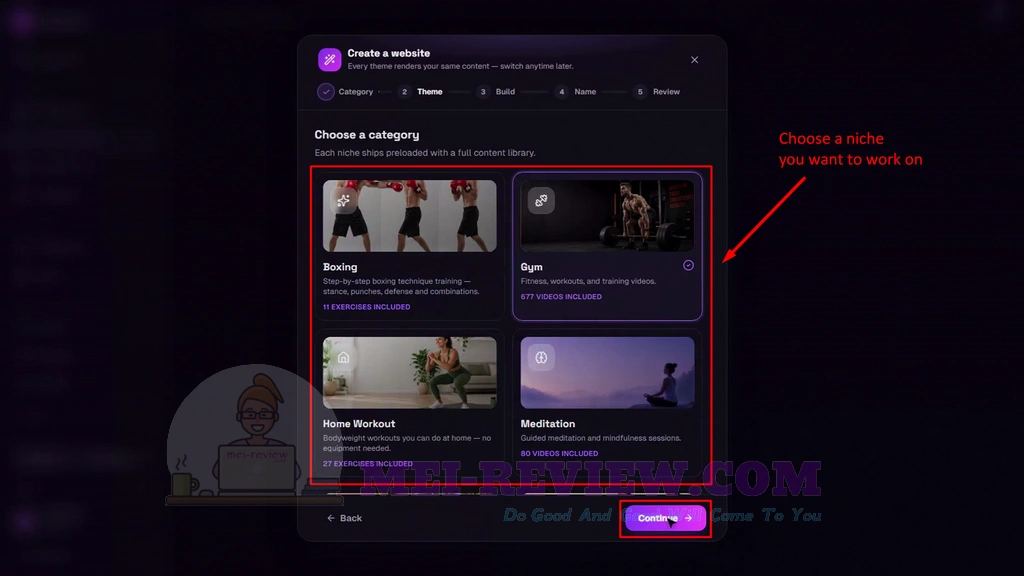Toggle the Gym selected checkmark
The height and width of the screenshot is (576, 1024).
[x=688, y=265]
